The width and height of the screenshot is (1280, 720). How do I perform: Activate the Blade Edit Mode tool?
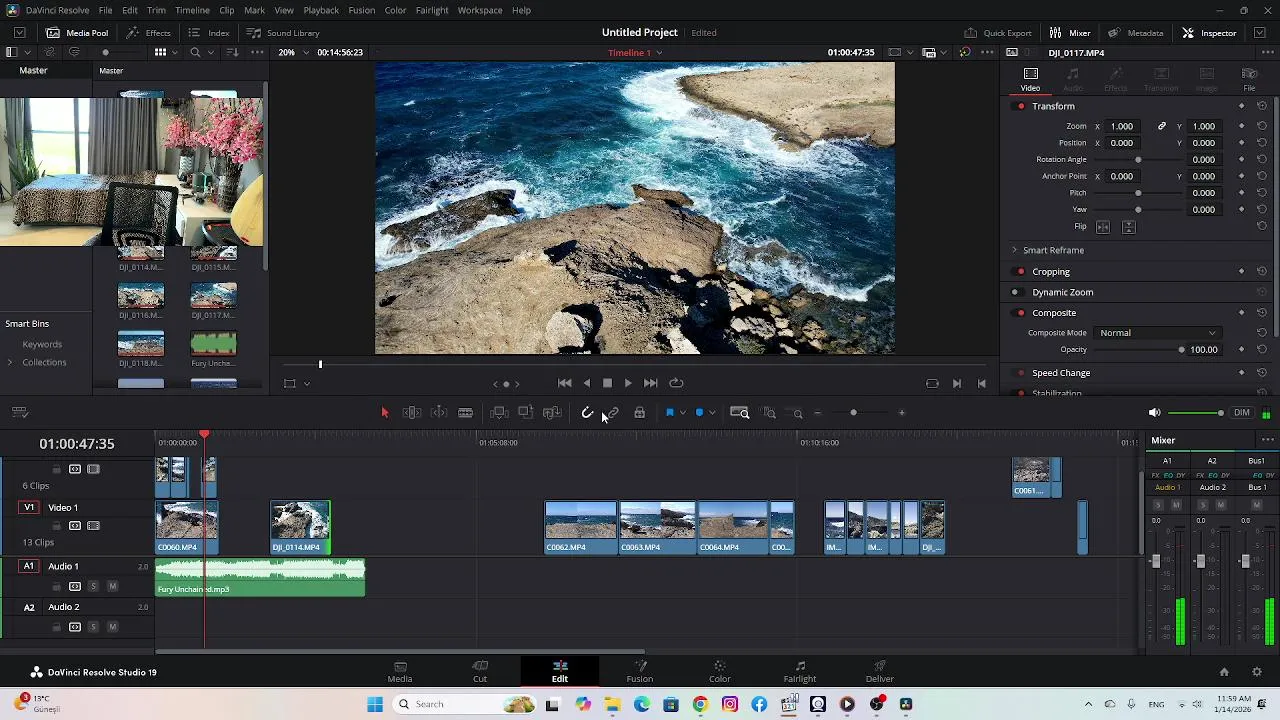[x=465, y=413]
